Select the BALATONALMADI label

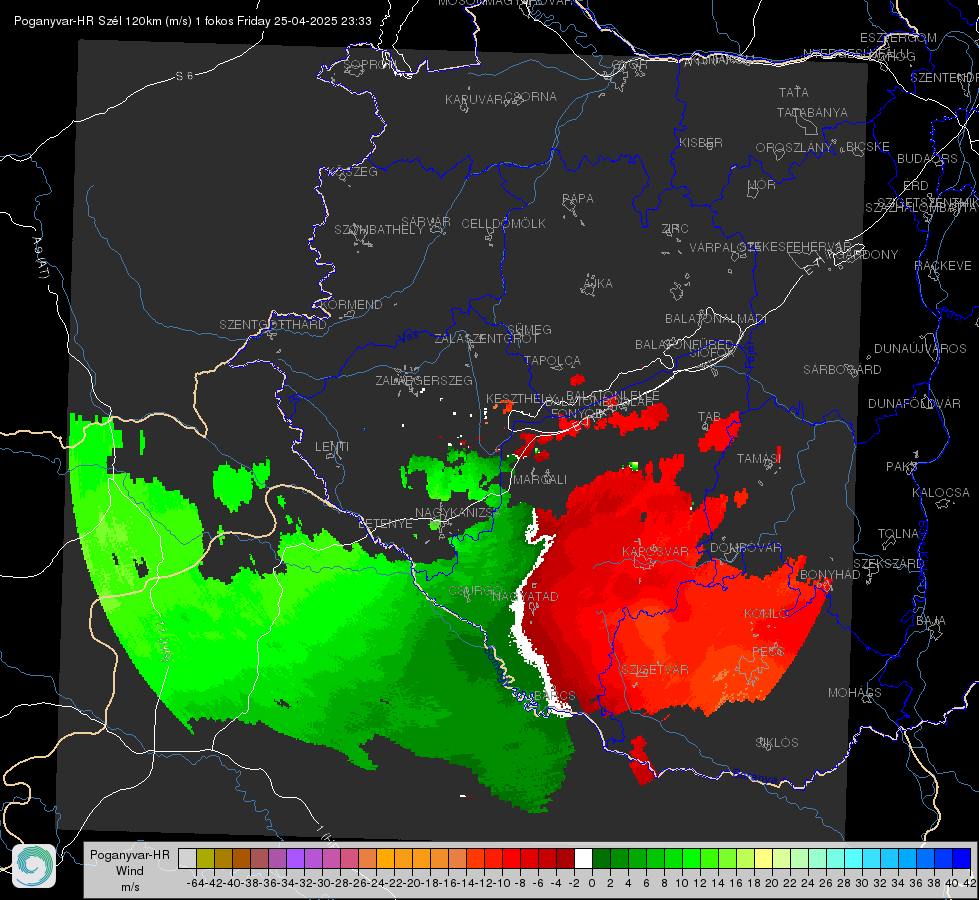pos(716,319)
